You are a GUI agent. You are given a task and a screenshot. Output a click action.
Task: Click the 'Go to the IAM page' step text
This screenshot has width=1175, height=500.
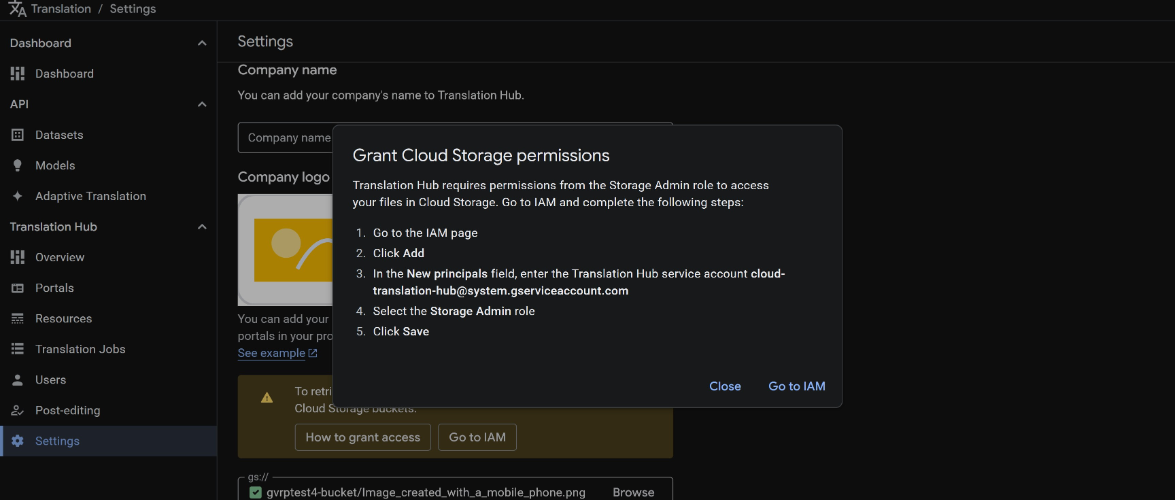(x=425, y=233)
